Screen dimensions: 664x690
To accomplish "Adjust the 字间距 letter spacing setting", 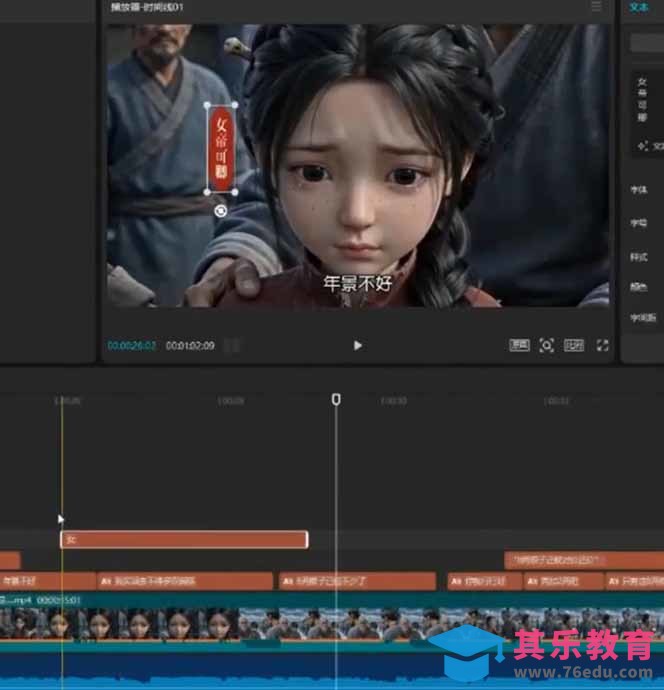I will tap(643, 317).
